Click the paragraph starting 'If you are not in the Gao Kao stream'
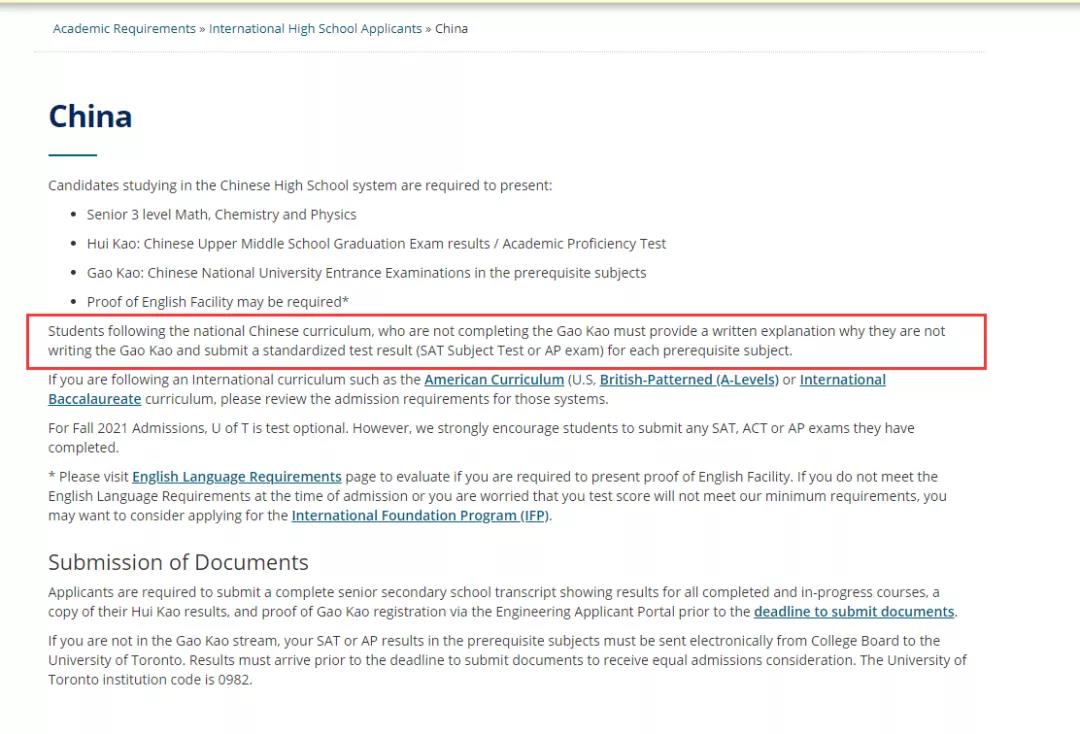The image size is (1080, 734). [508, 660]
